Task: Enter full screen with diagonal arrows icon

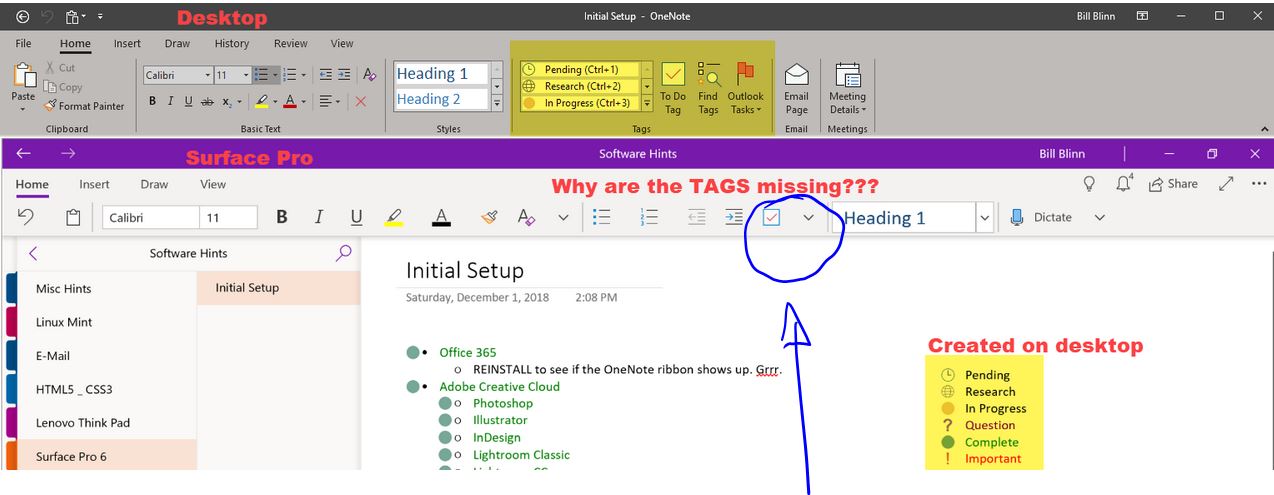Action: click(x=1227, y=184)
